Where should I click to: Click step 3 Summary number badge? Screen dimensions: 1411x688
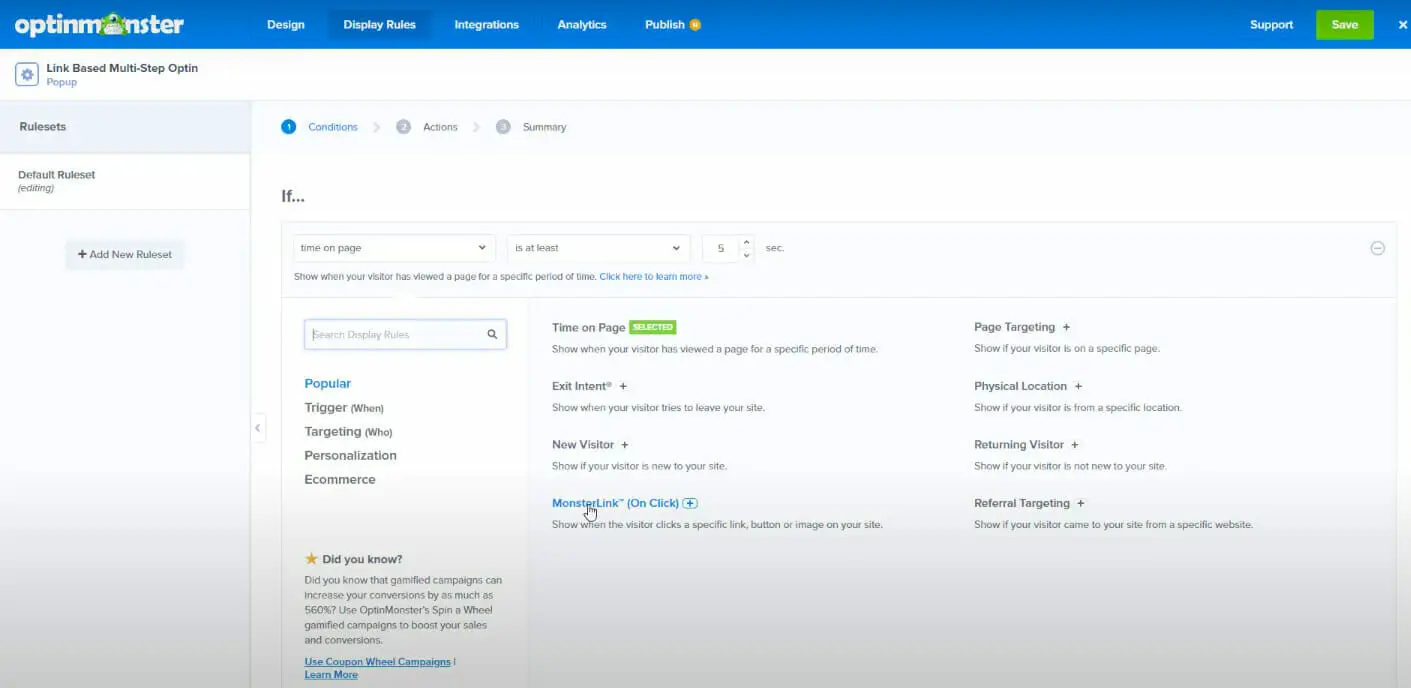[x=503, y=127]
